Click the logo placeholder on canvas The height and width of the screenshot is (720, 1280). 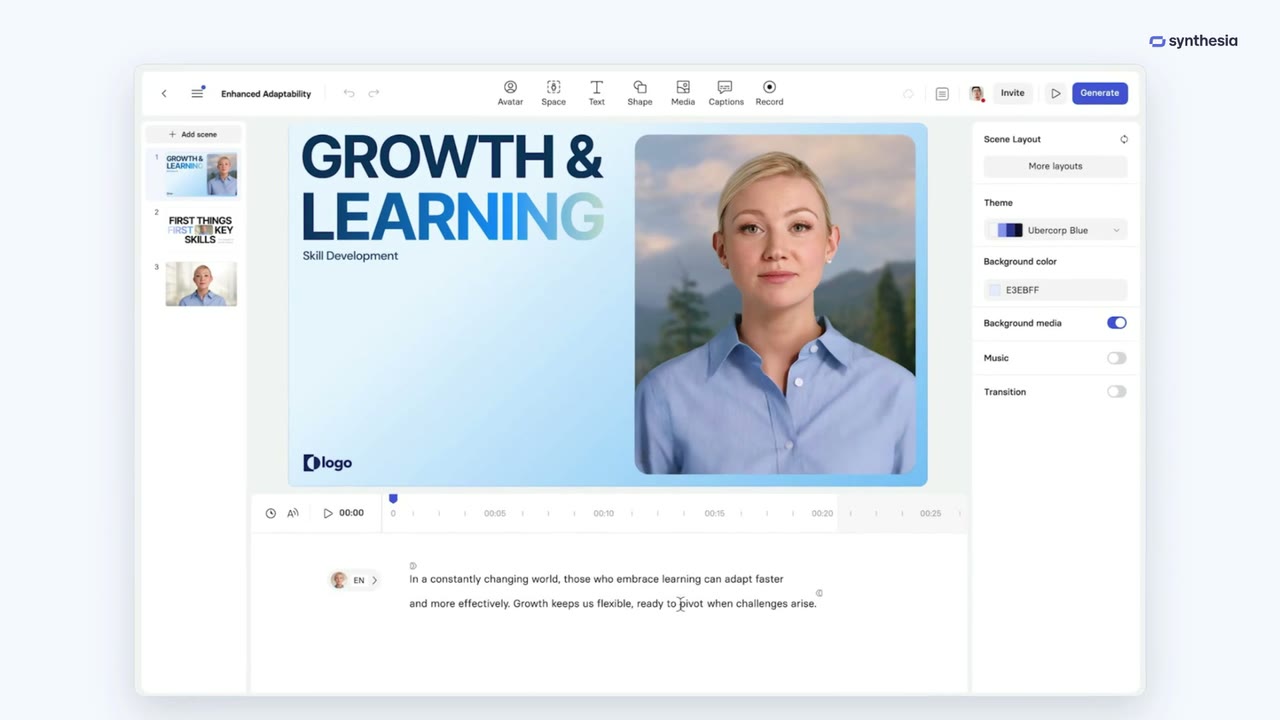click(327, 463)
